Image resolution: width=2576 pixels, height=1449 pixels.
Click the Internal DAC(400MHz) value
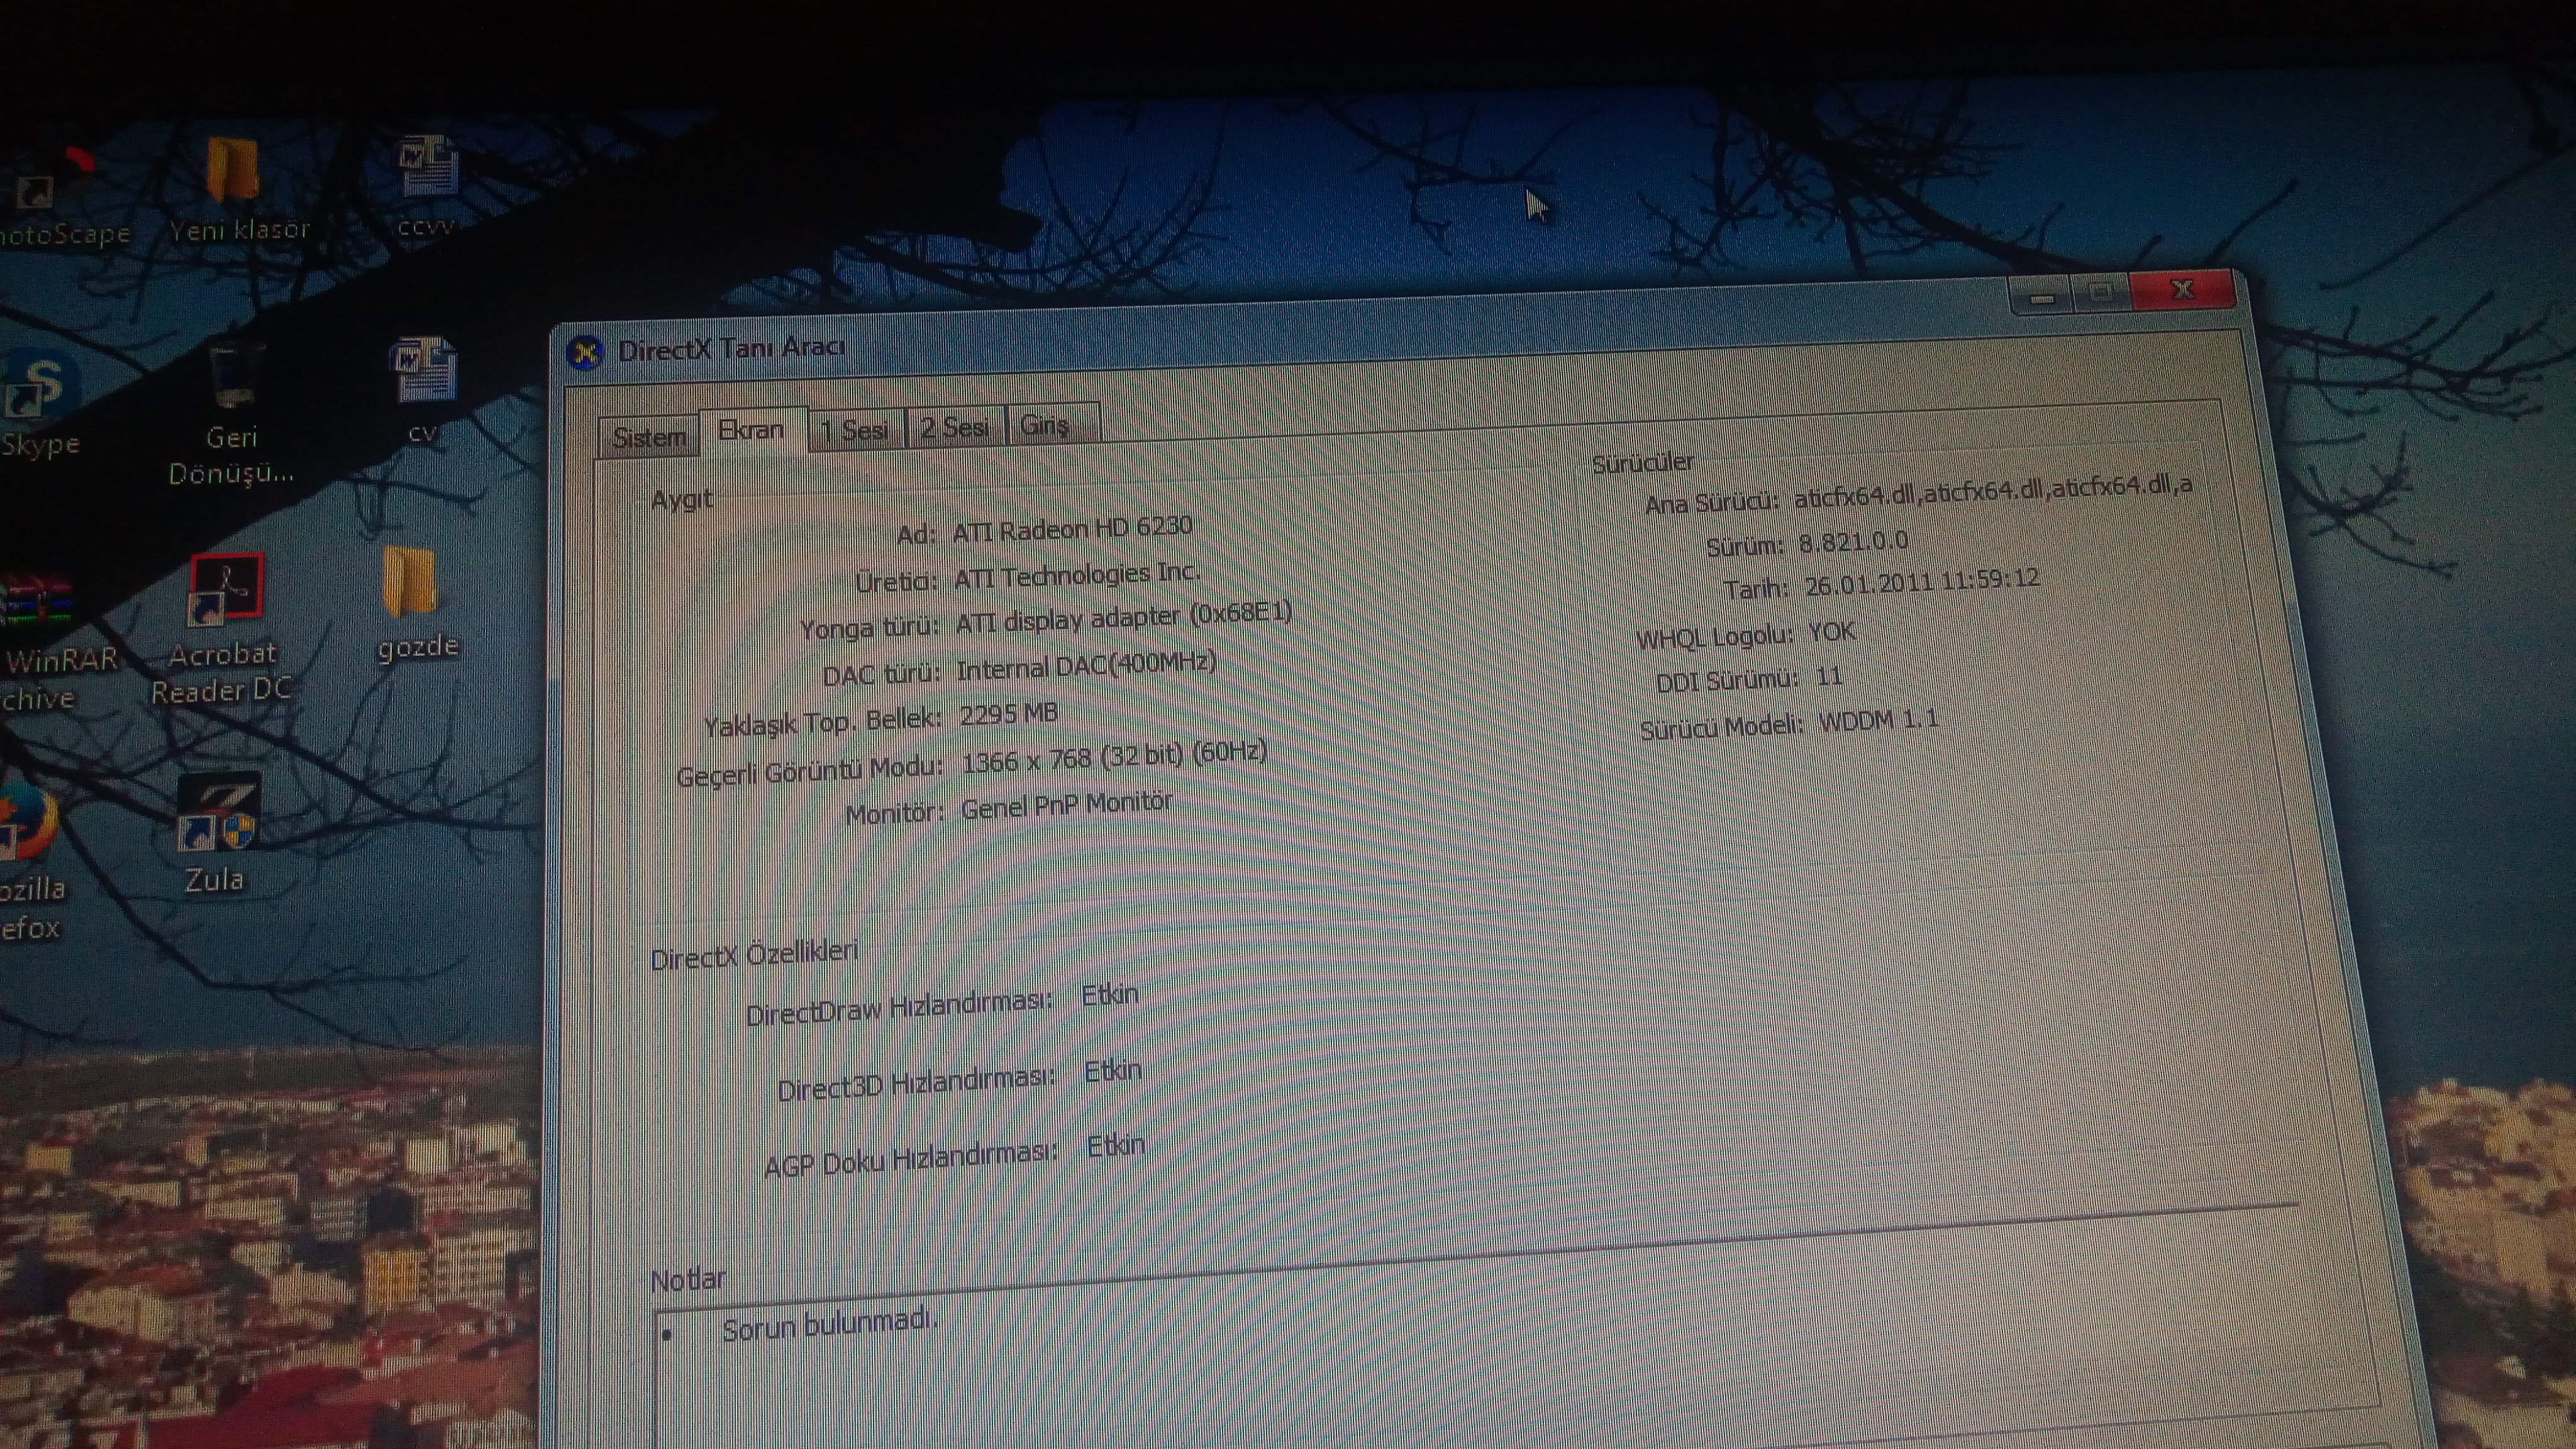coord(1087,666)
